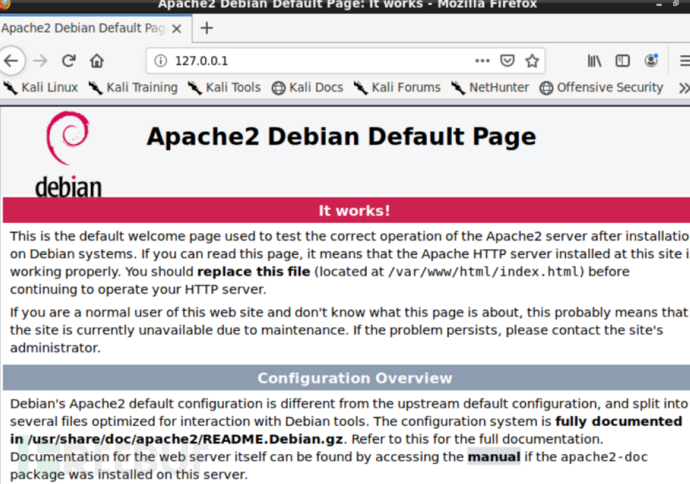Select the Apache2 Debian Default Page tab
The height and width of the screenshot is (484, 690).
[84, 28]
